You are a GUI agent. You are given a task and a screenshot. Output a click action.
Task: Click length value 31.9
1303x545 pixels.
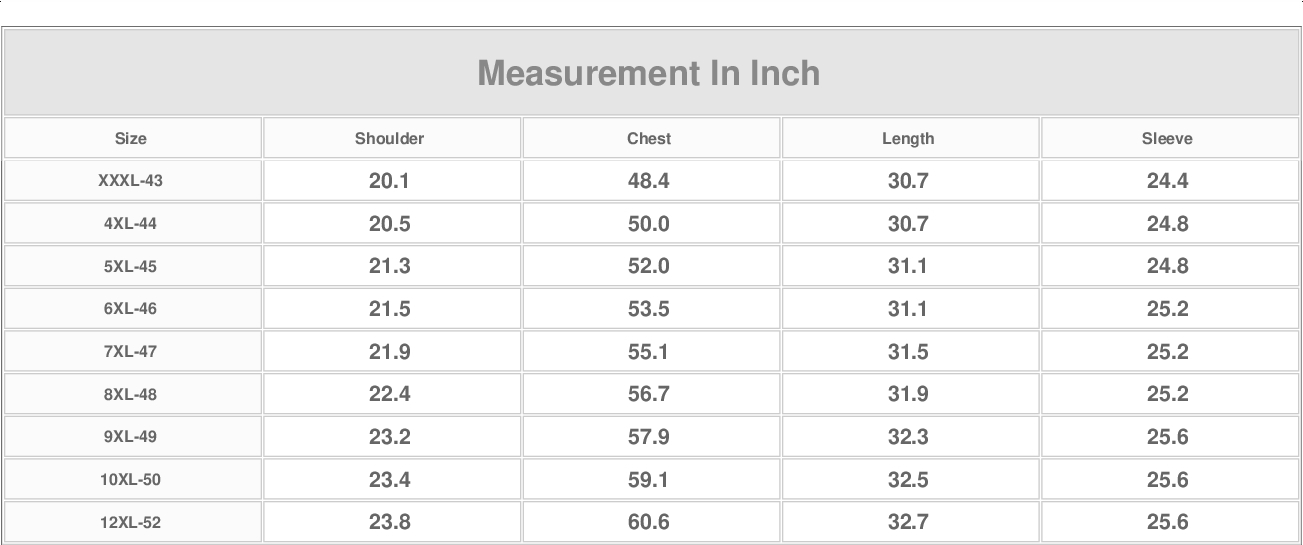(908, 395)
